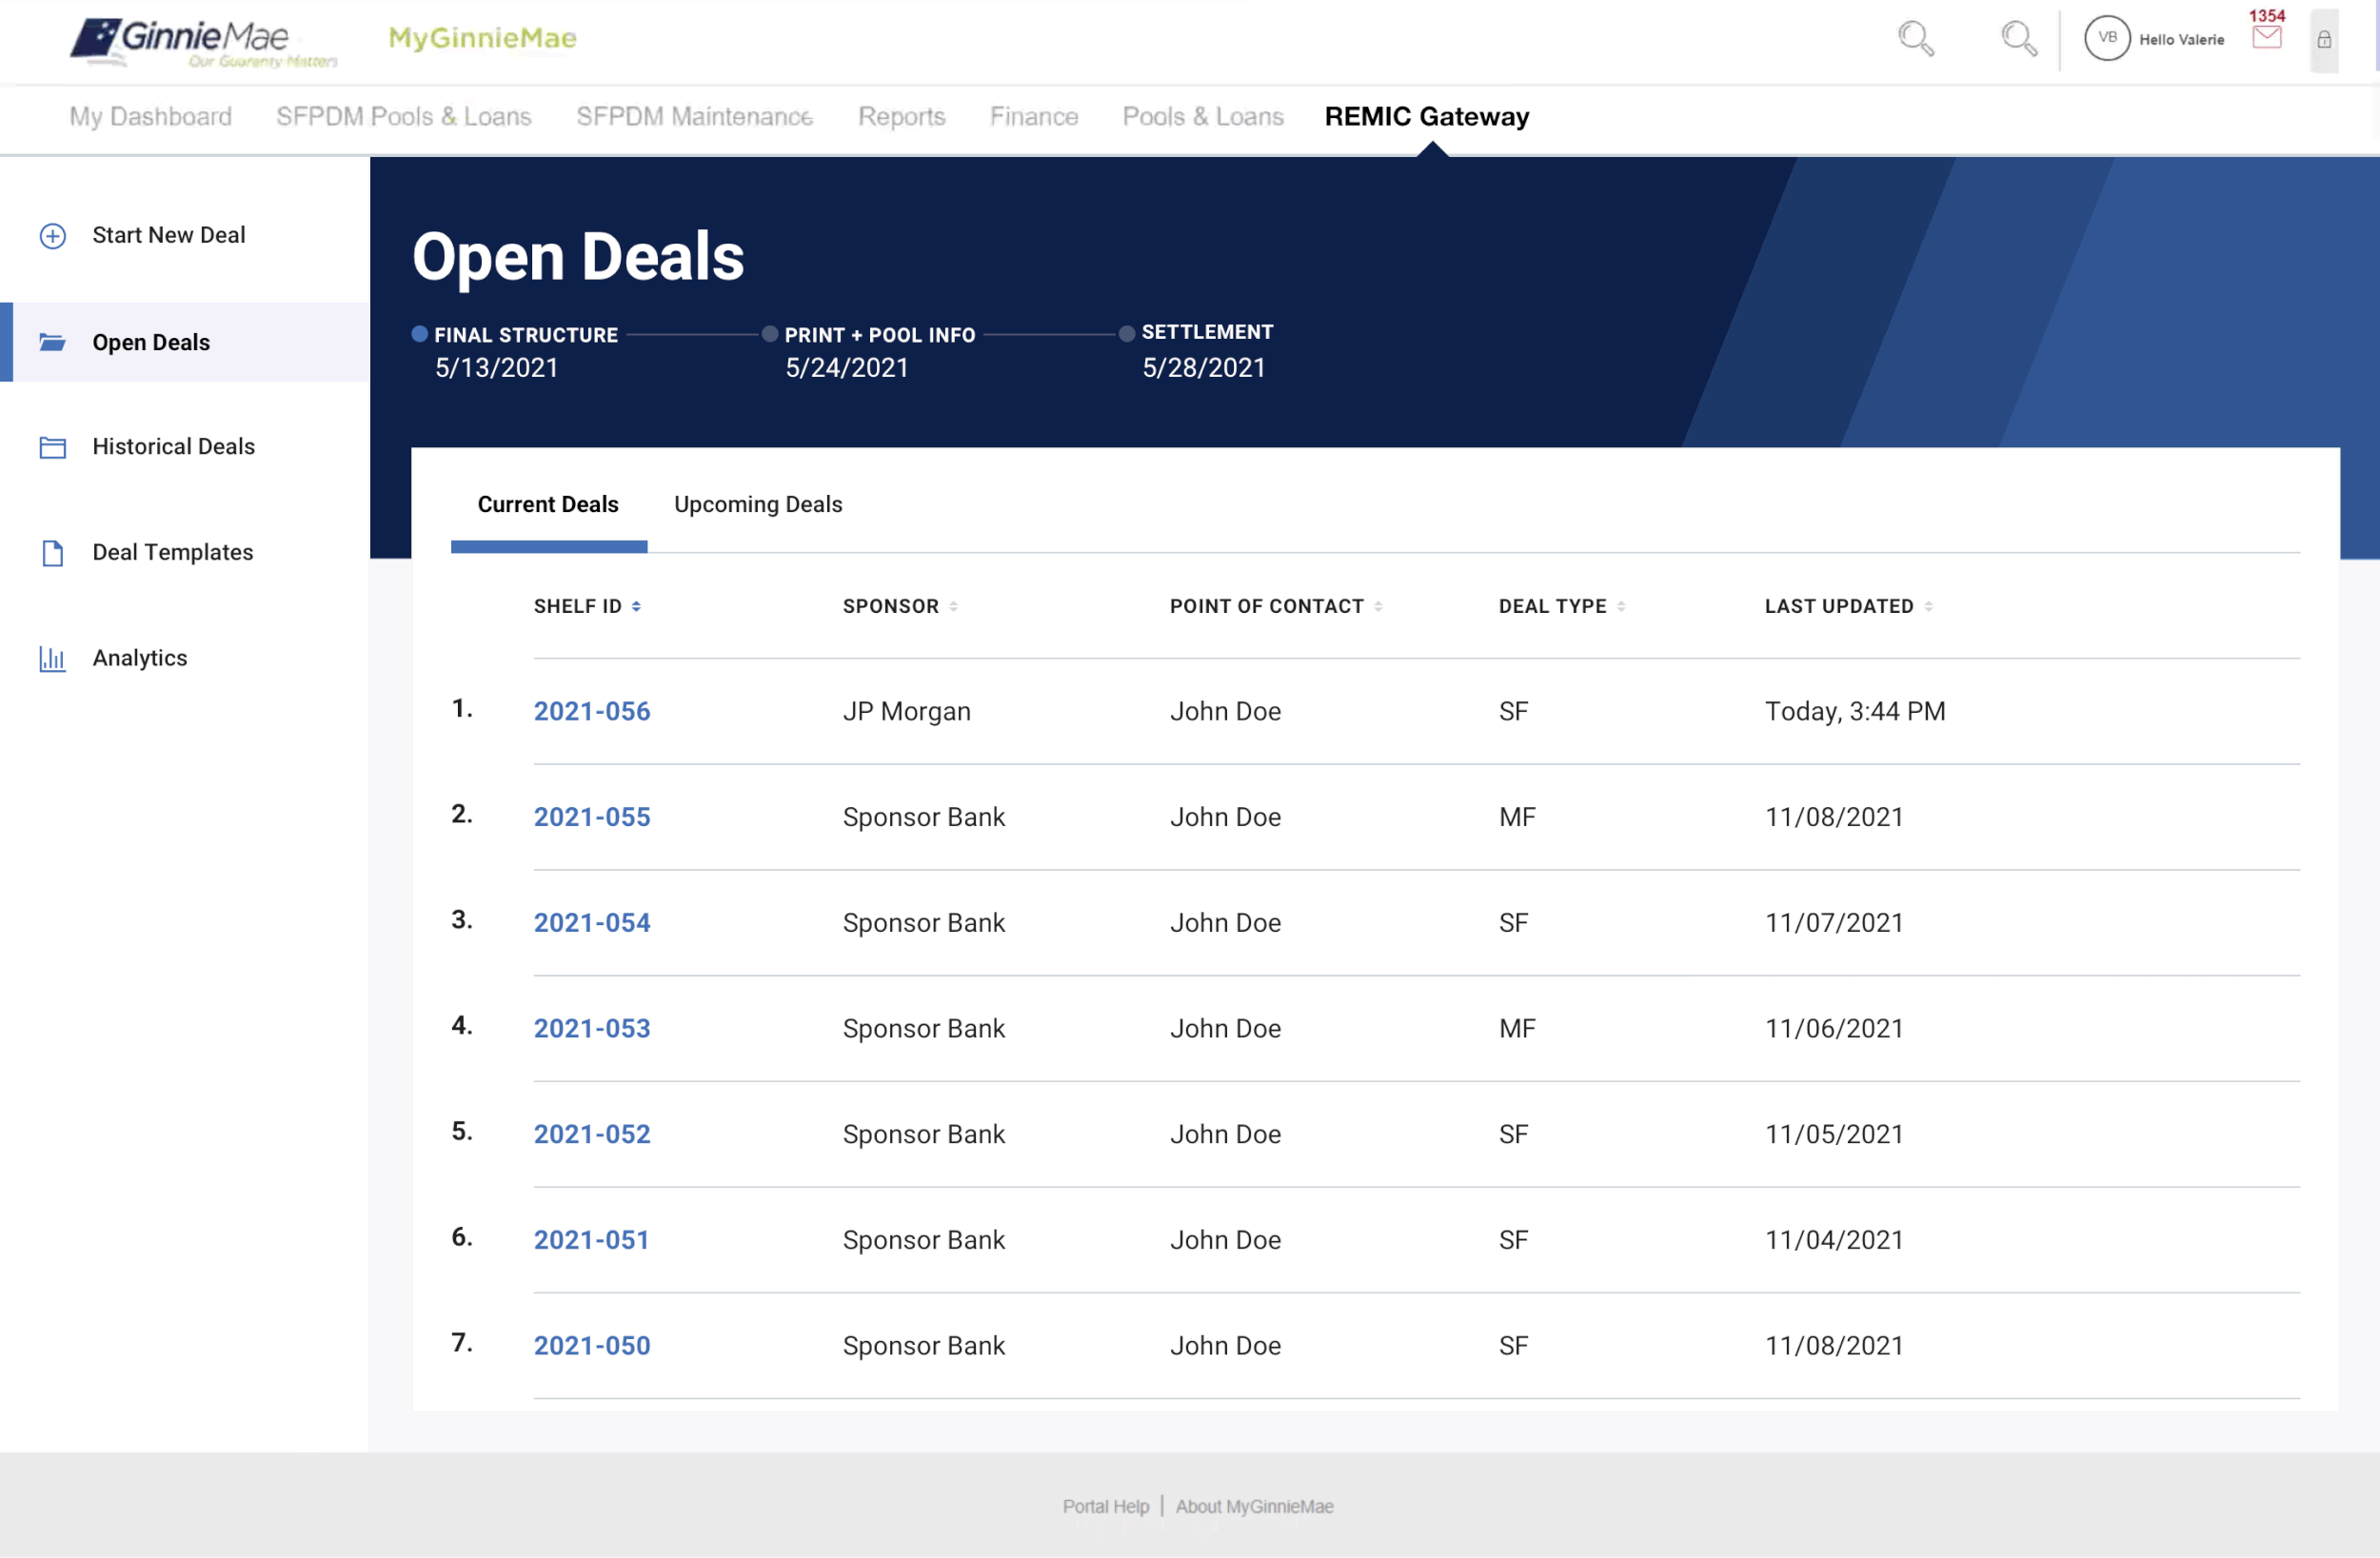Open SFPDM Maintenance menu
This screenshot has width=2380, height=1558.
tap(694, 117)
